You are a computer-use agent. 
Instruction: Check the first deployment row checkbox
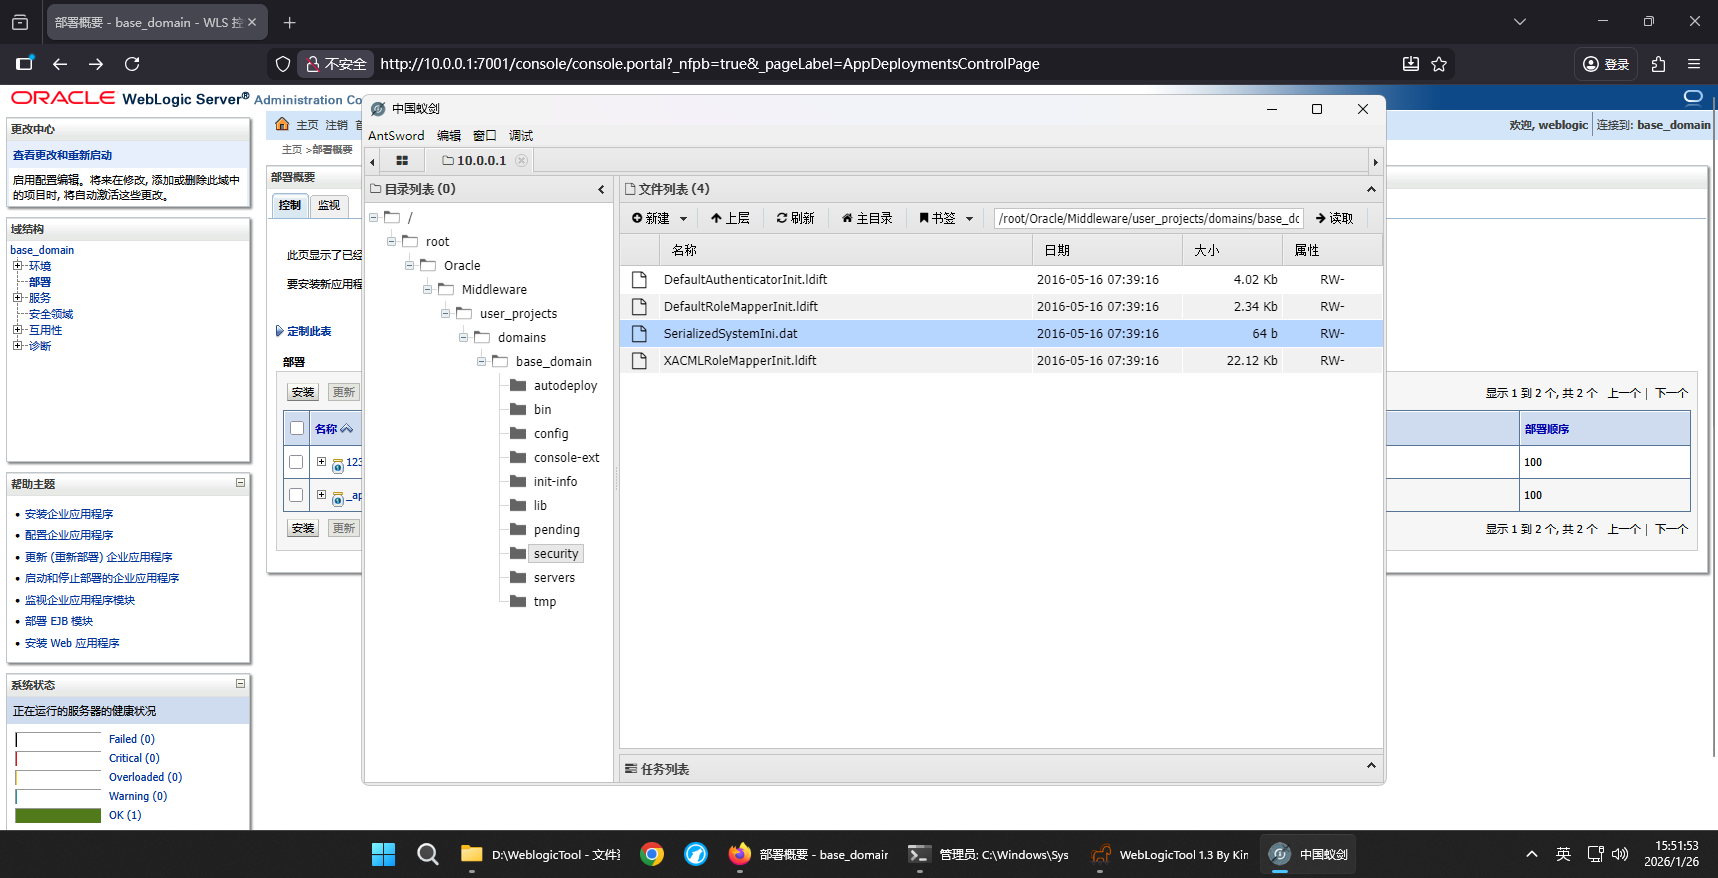tap(296, 462)
